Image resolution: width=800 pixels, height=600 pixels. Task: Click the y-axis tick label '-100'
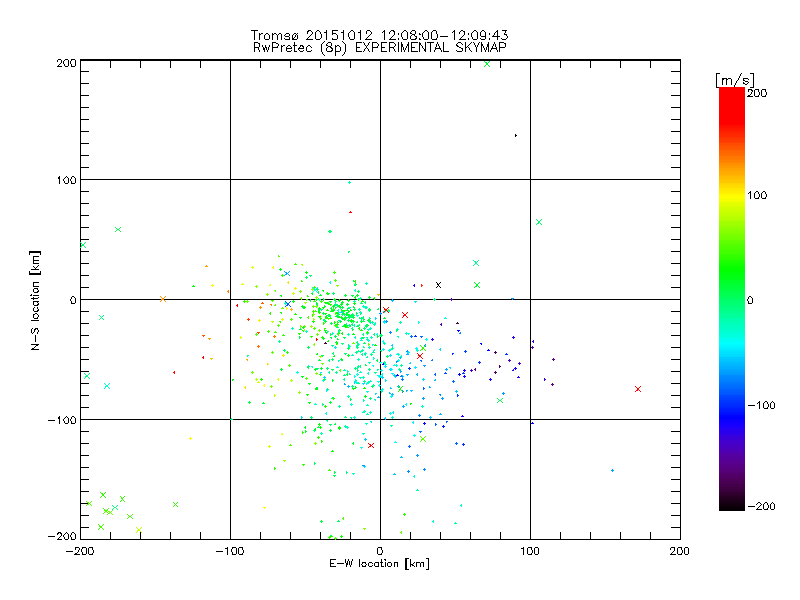pos(62,420)
